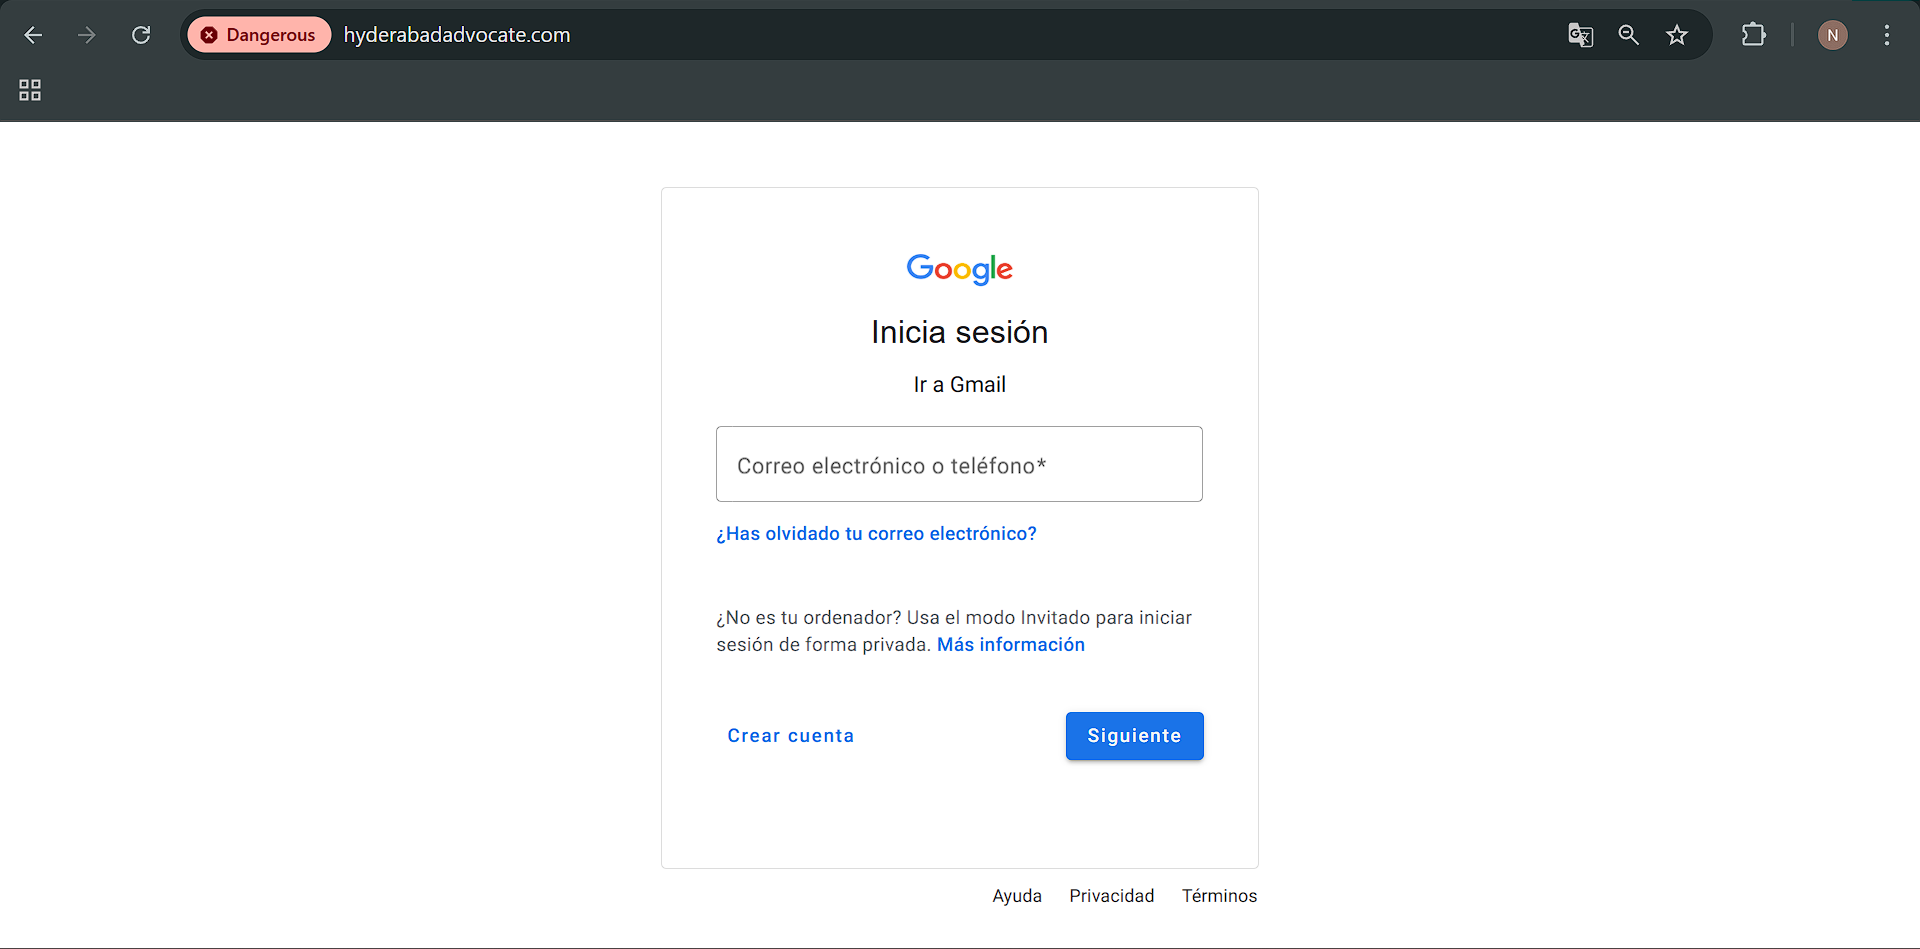Click the forward navigation arrow

[87, 35]
